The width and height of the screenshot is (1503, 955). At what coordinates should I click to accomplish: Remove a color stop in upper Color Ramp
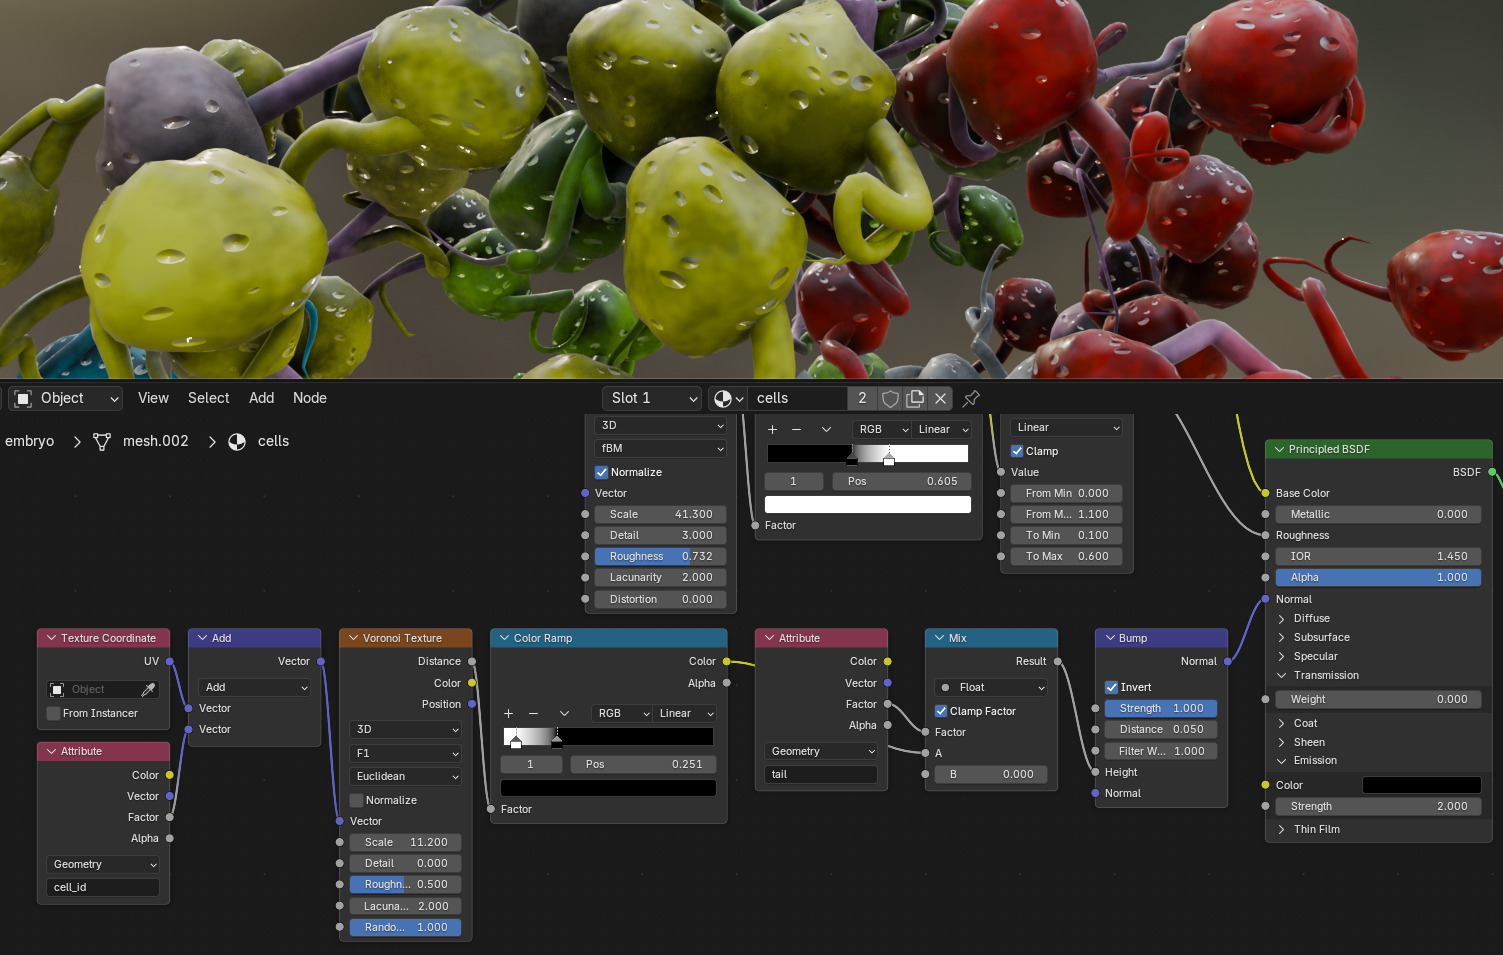797,429
